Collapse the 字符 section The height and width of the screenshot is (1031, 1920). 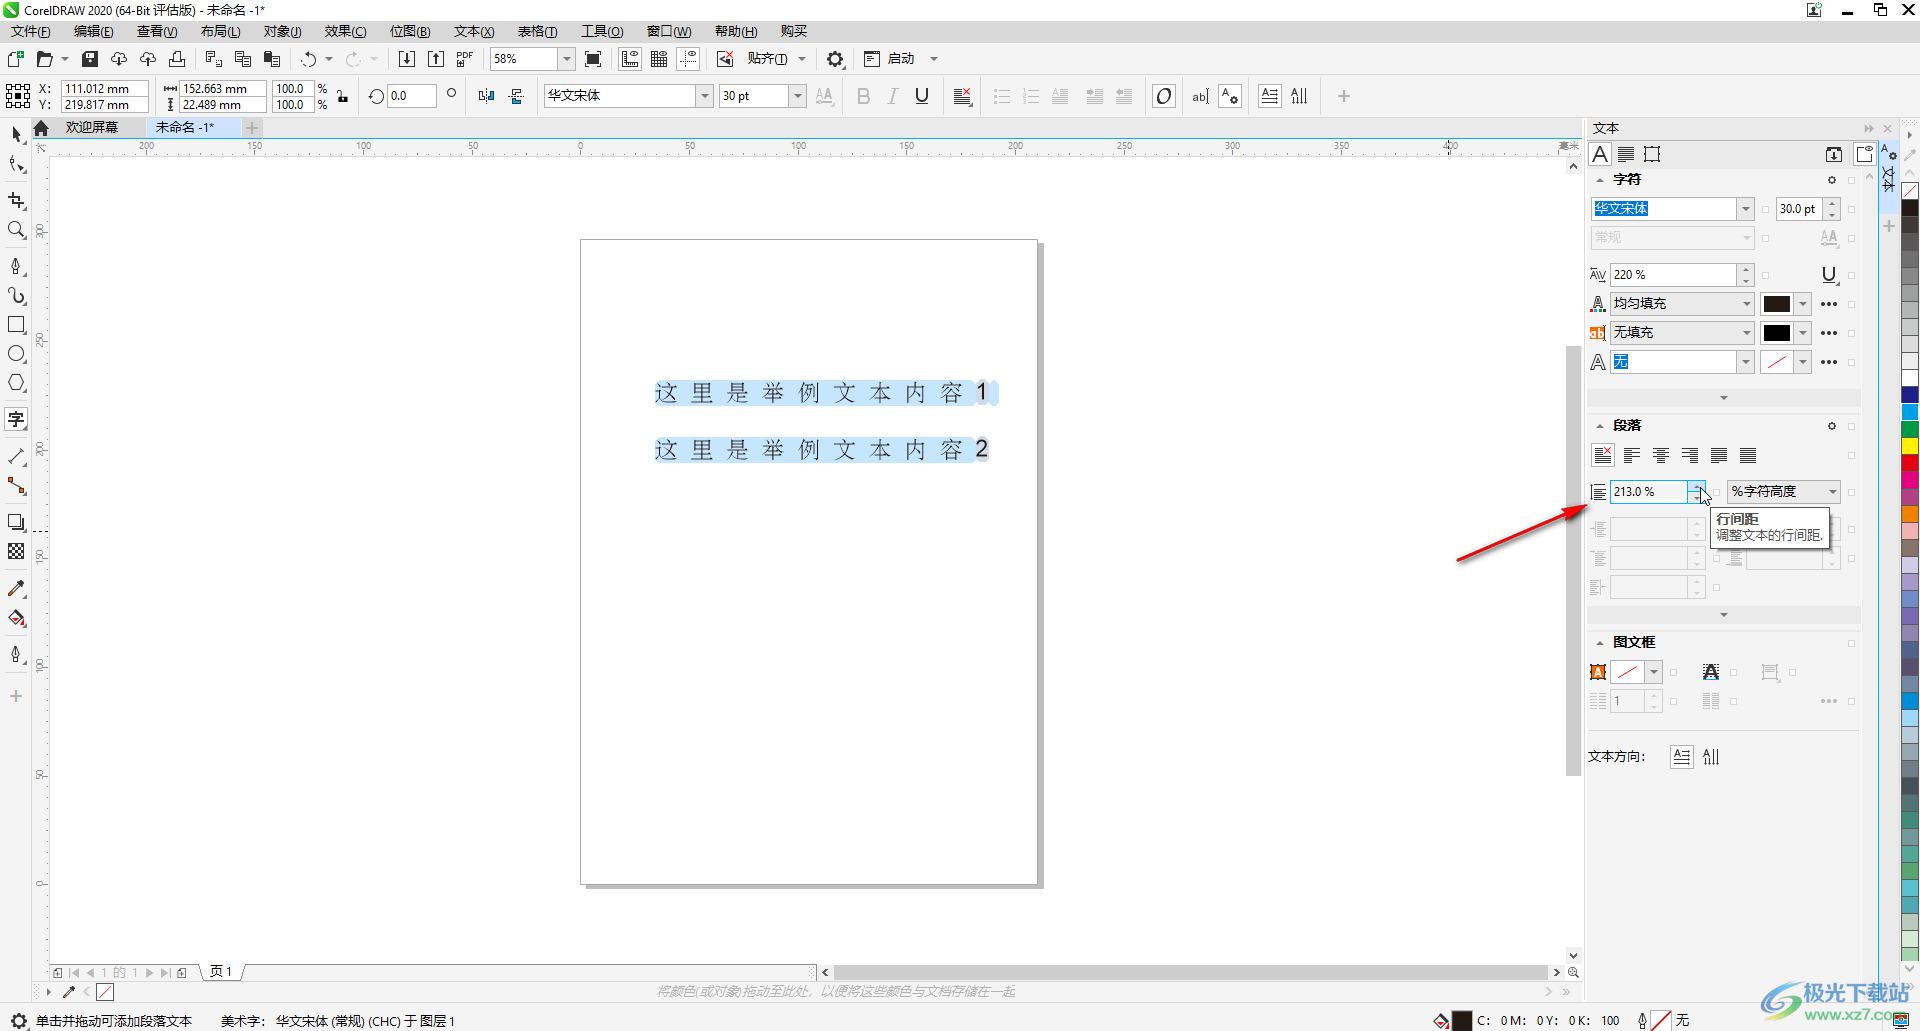[1600, 180]
